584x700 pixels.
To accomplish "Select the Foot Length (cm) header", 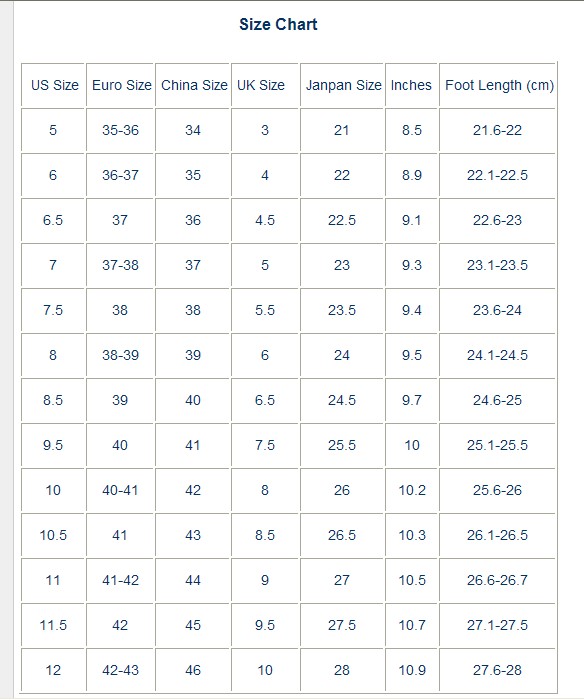I will [497, 85].
